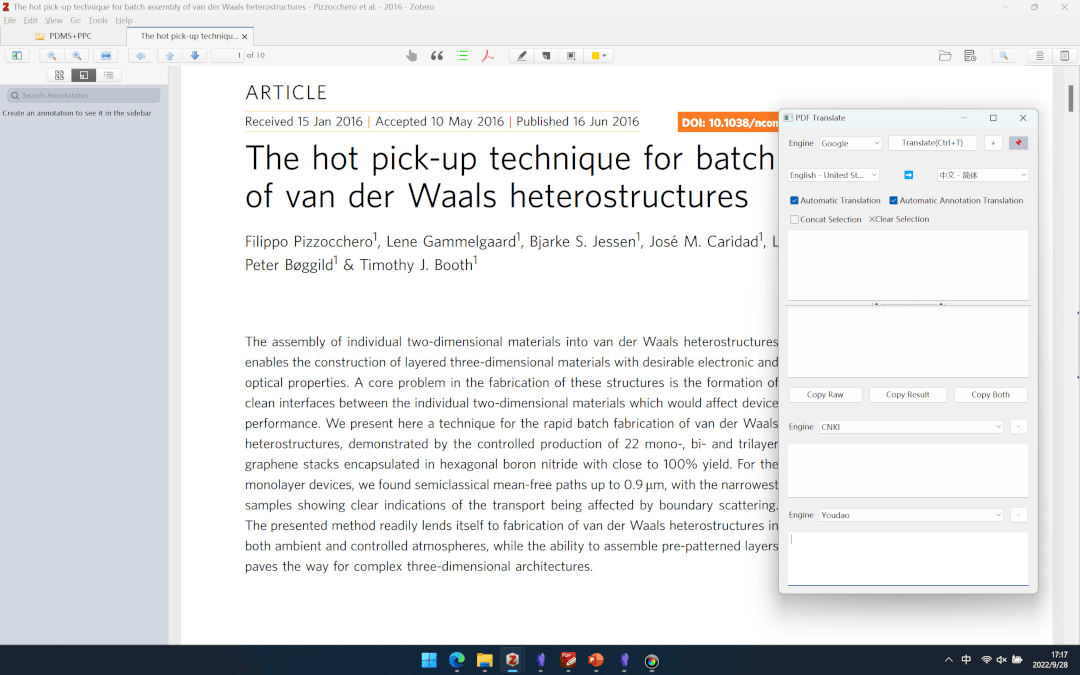Image resolution: width=1080 pixels, height=675 pixels.
Task: Click the open folder icon in toolbar
Action: [x=945, y=56]
